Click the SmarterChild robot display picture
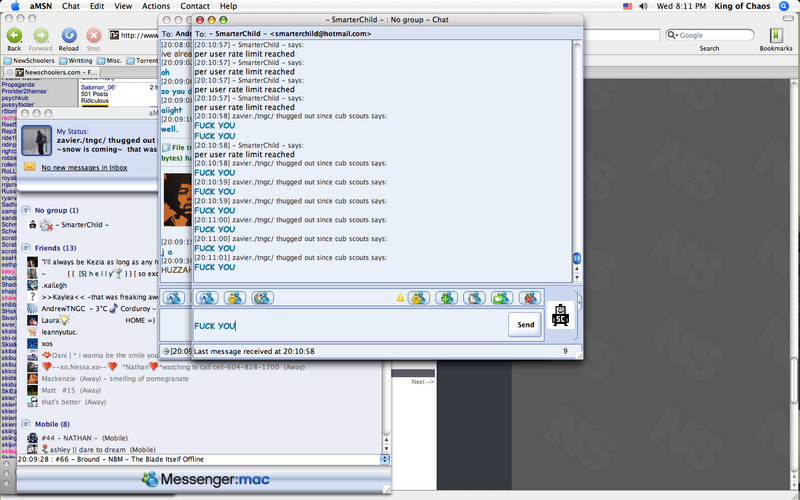Image resolution: width=800 pixels, height=500 pixels. tap(561, 315)
